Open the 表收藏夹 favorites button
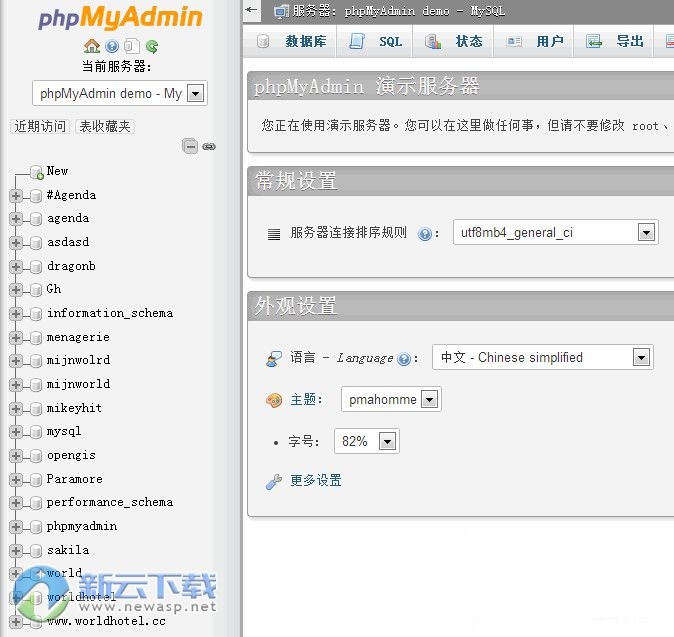674x637 pixels. tap(105, 126)
